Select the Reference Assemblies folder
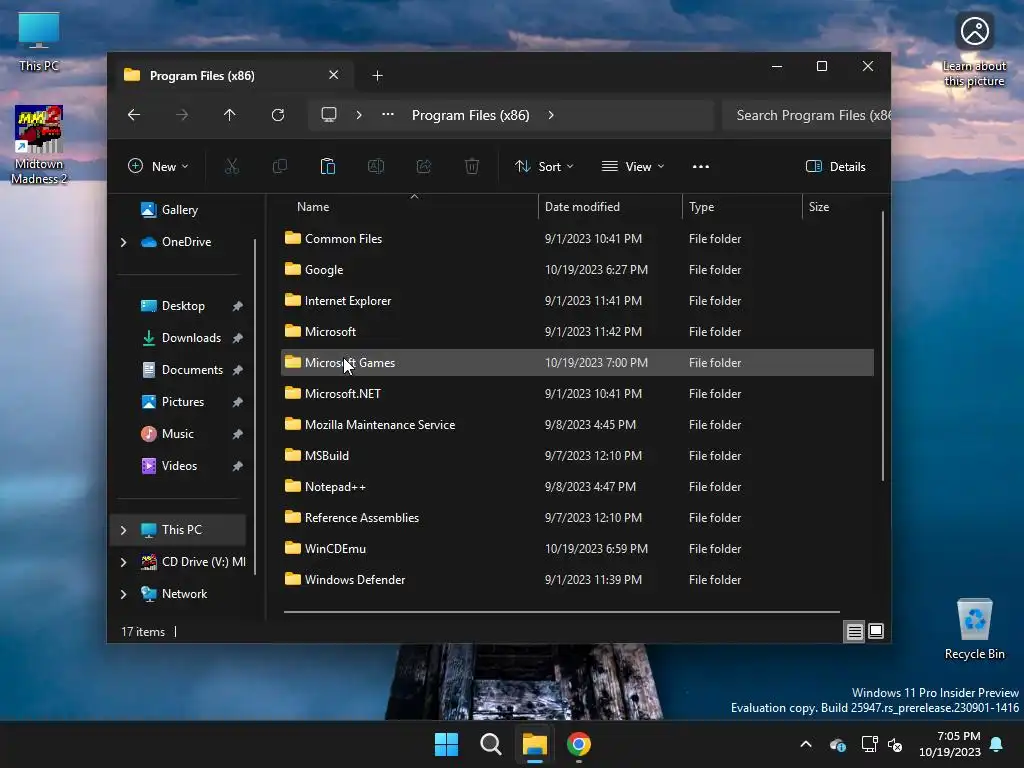The width and height of the screenshot is (1024, 768). click(577, 518)
